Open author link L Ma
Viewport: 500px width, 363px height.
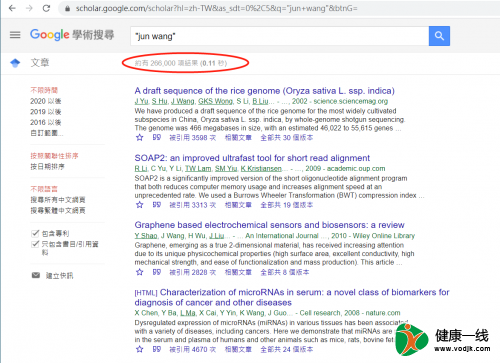coord(188,313)
